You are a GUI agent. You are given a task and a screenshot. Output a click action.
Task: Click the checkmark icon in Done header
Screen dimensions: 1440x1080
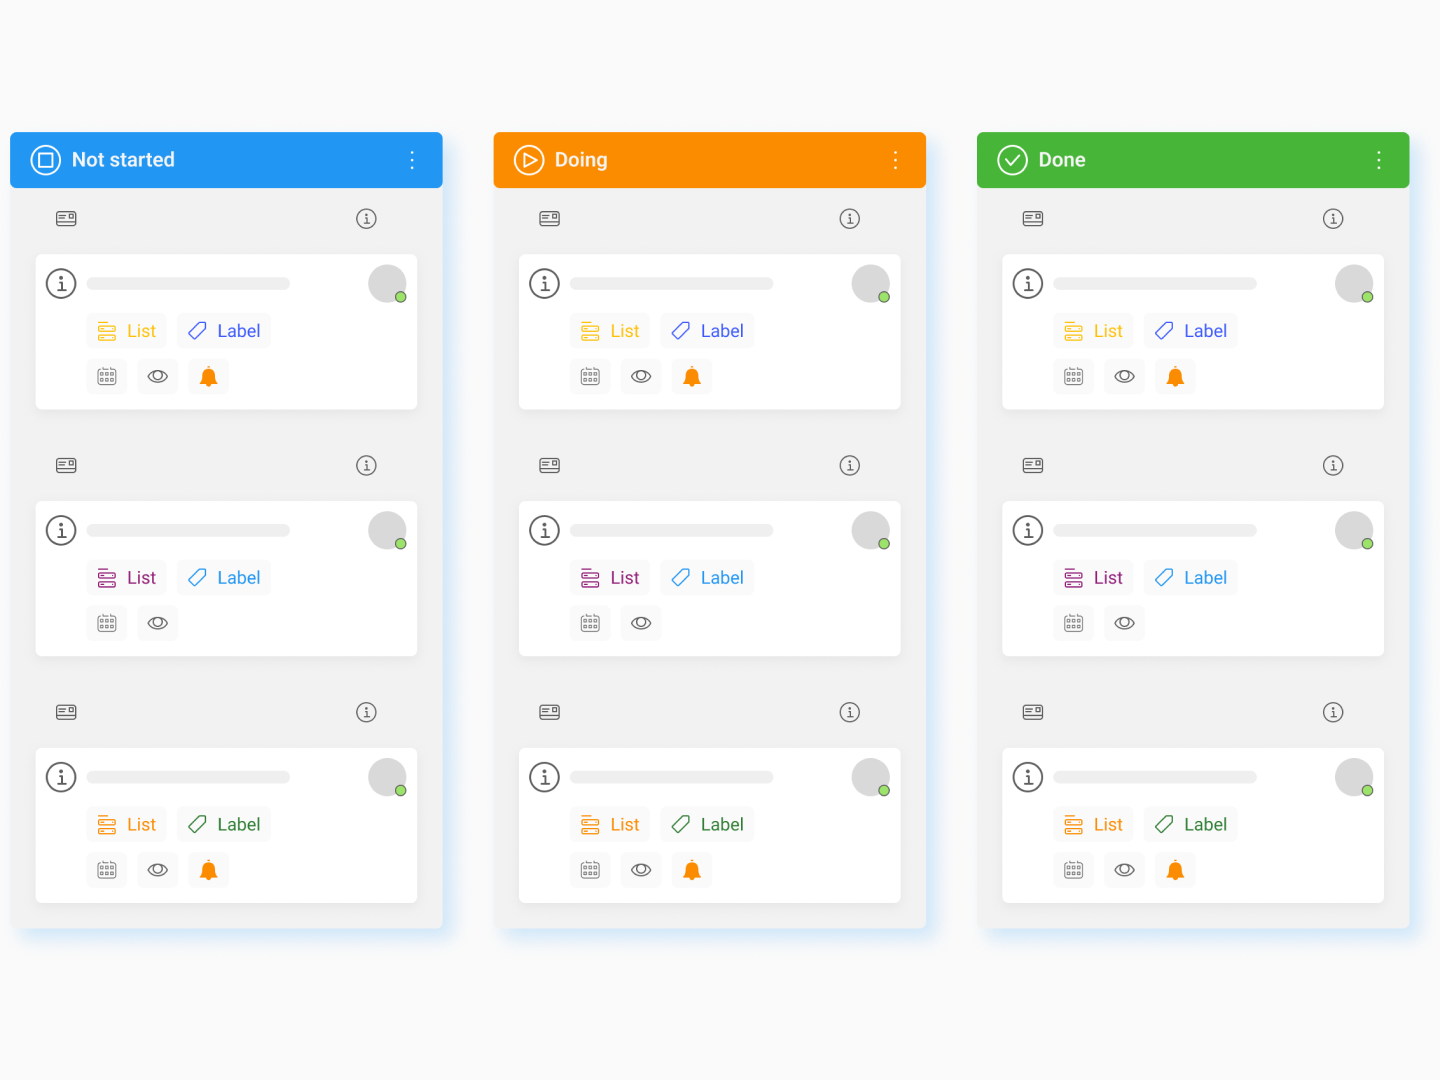point(1012,160)
